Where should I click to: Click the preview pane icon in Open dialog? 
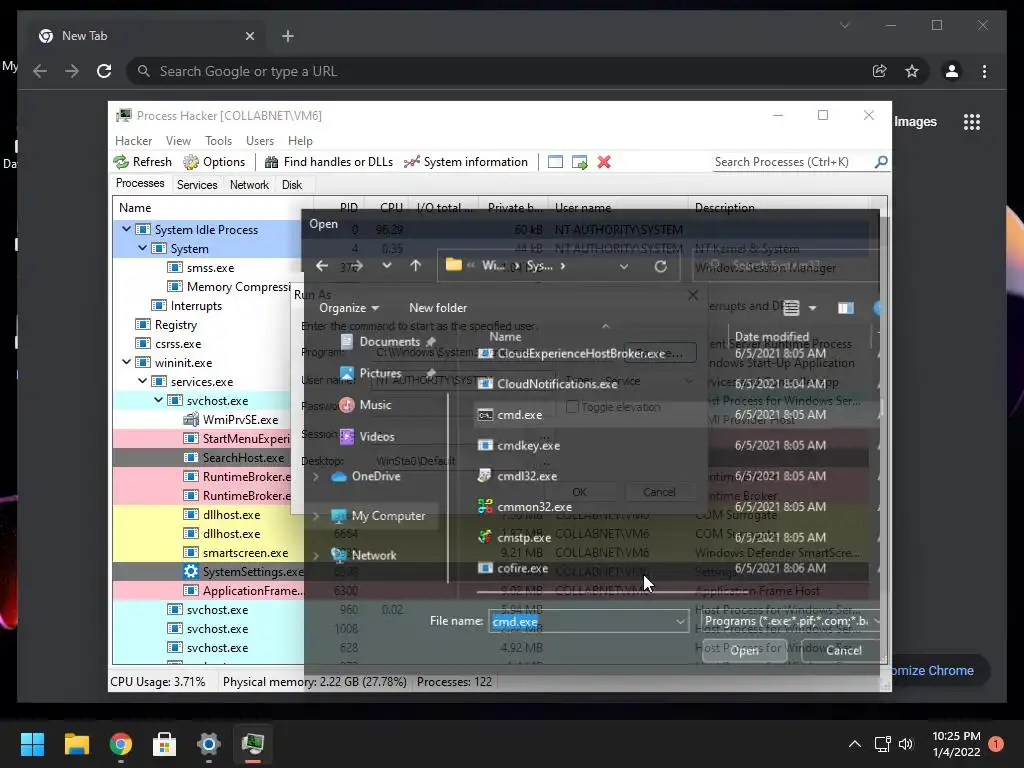point(846,308)
